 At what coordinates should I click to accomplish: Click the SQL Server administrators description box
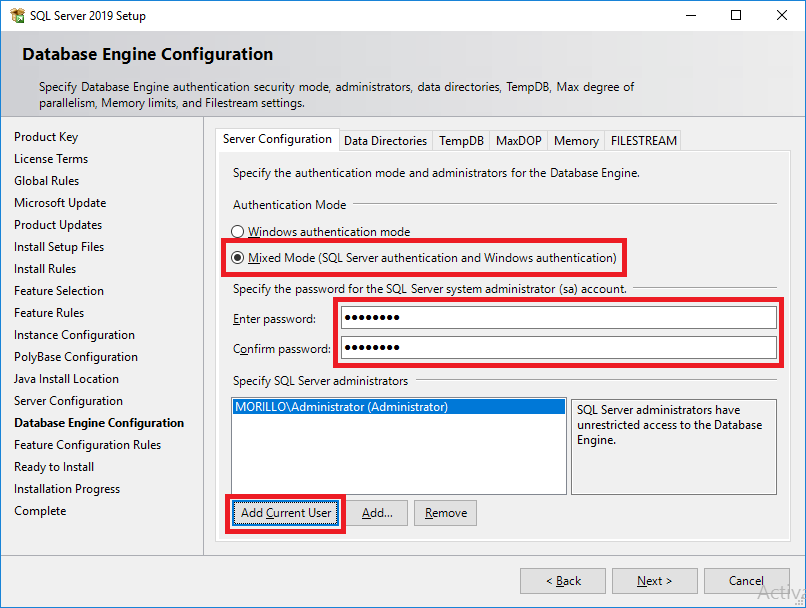[674, 447]
